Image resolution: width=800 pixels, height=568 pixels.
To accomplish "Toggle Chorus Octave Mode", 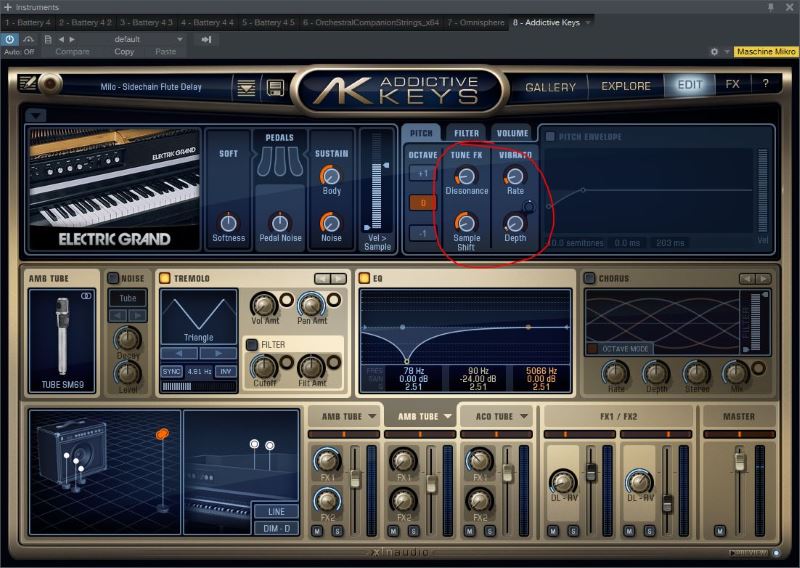I will tap(592, 349).
